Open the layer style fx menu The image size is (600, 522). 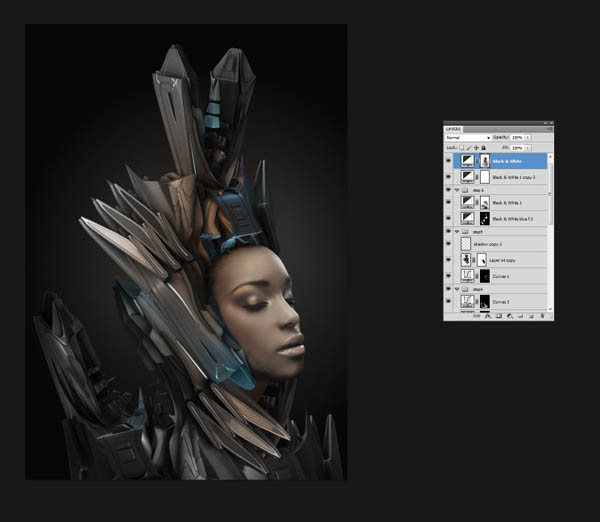tap(488, 316)
